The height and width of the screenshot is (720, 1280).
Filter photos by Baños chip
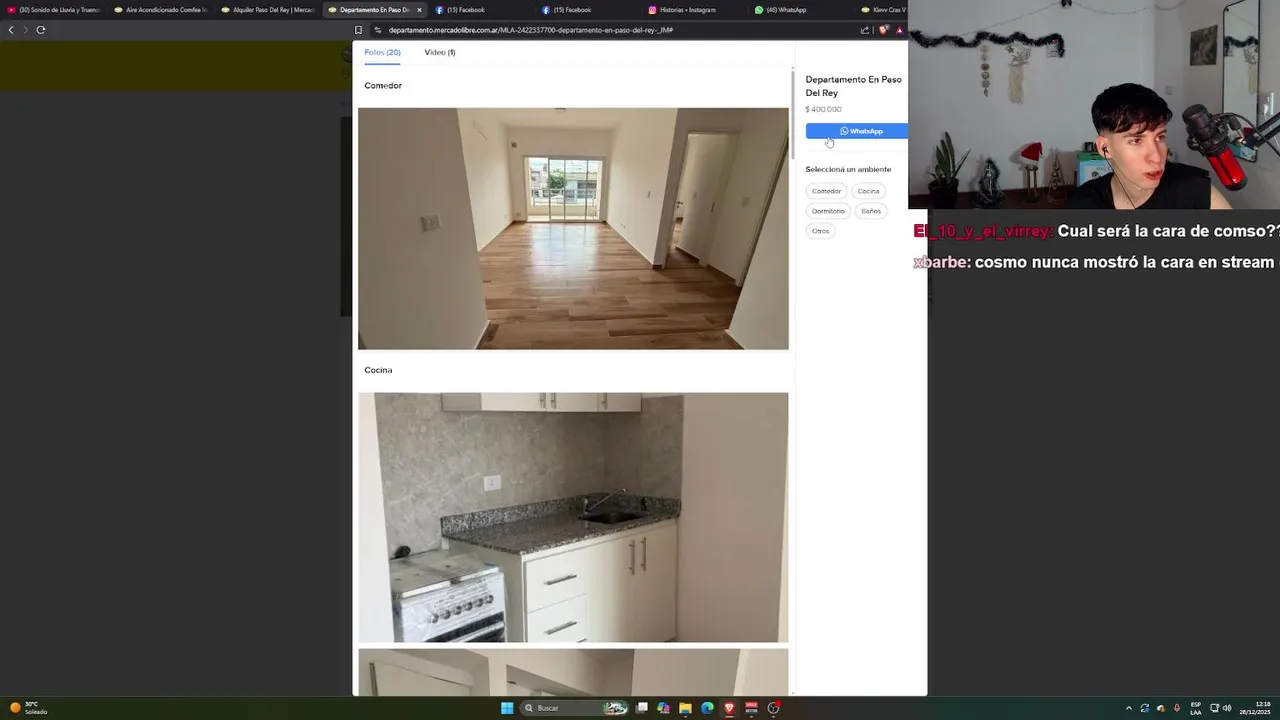pos(871,211)
